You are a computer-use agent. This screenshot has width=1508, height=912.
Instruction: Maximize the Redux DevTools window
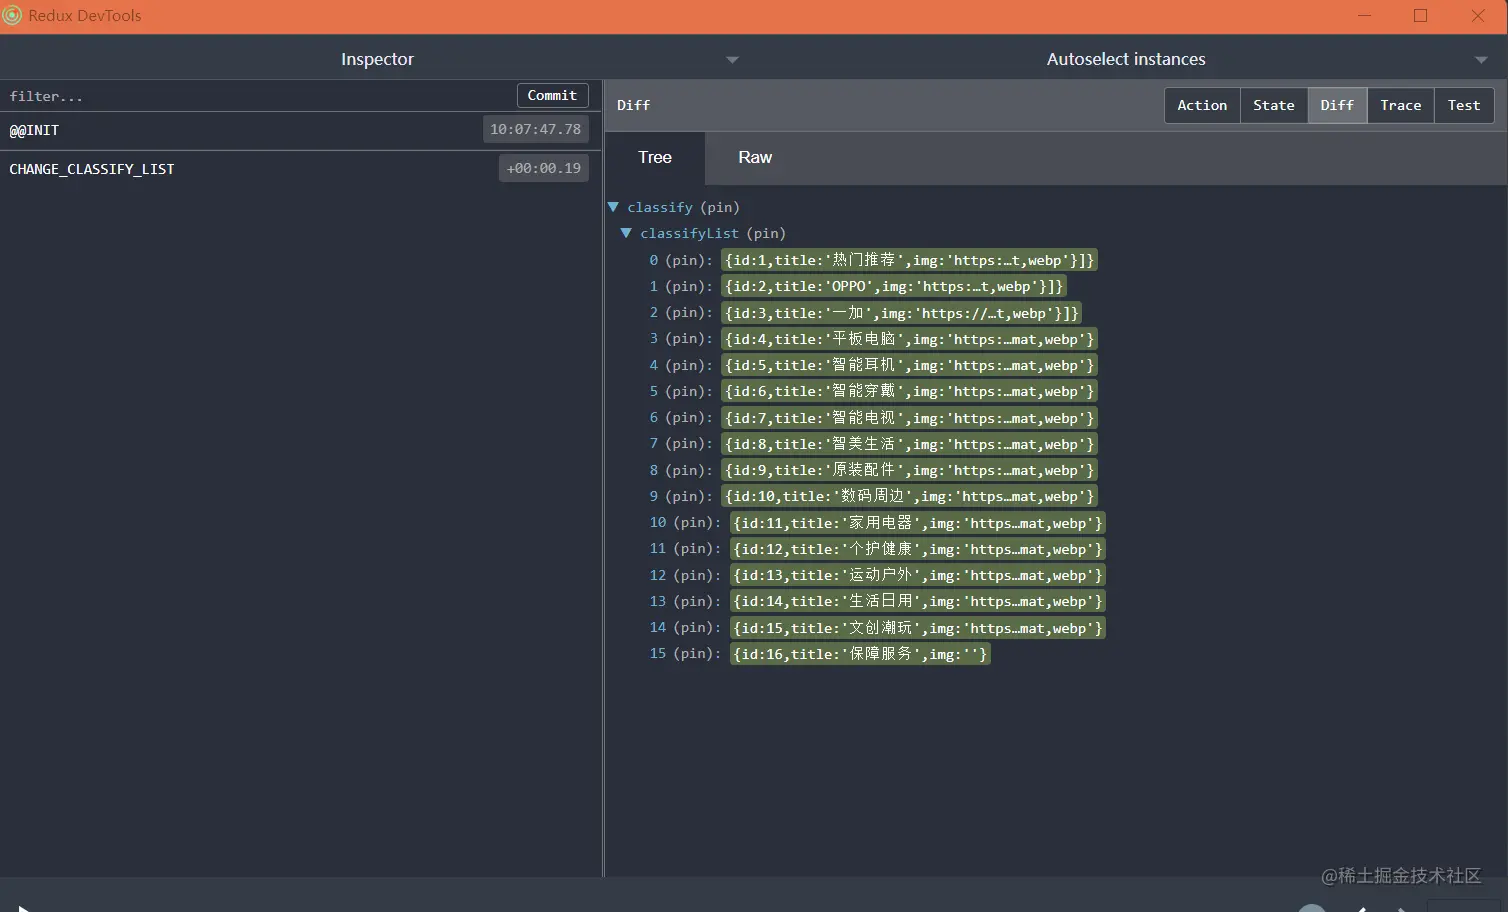(x=1420, y=15)
